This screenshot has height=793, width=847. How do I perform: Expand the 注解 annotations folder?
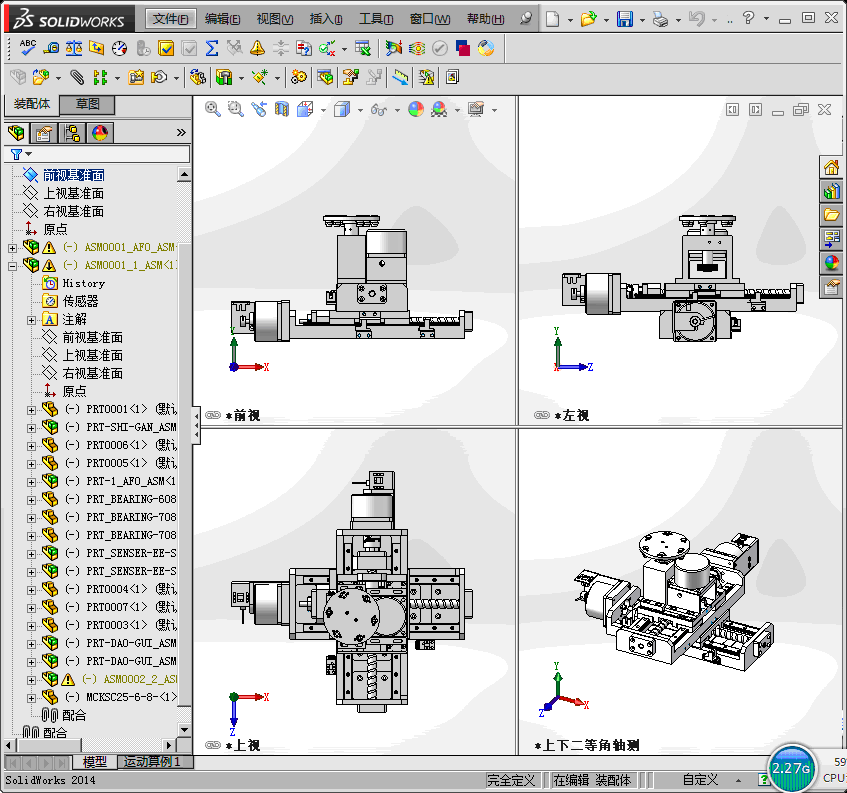[x=31, y=320]
